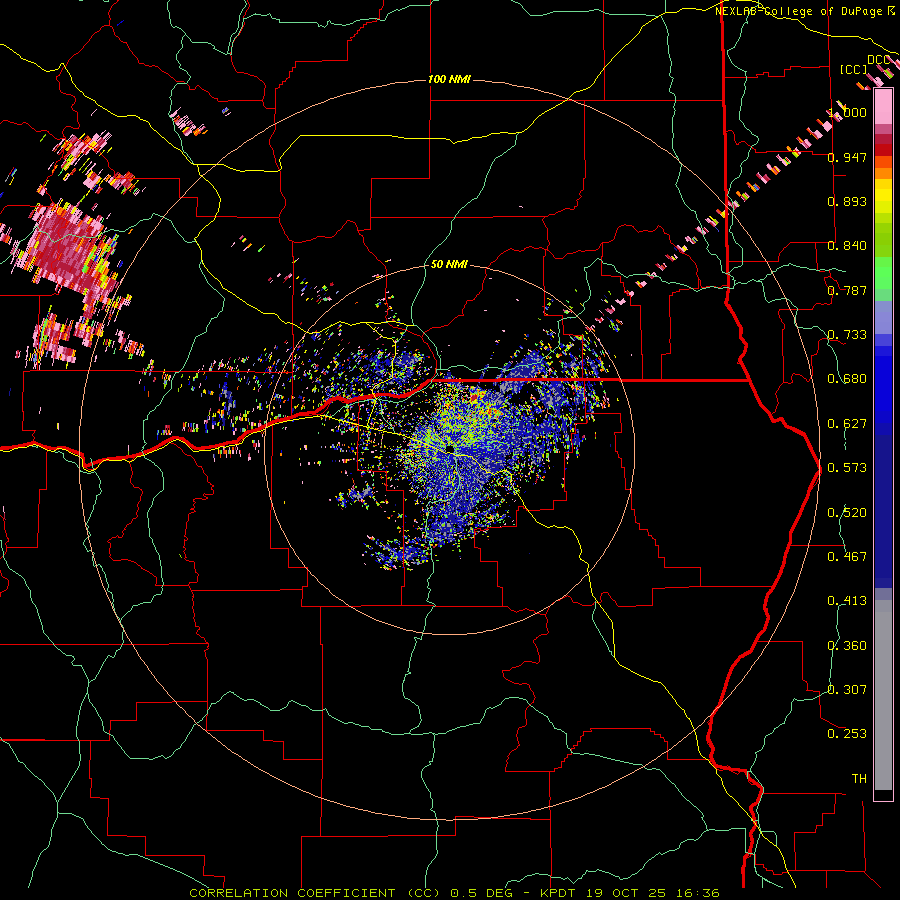Click the 16:36 timestamp in the caption
The height and width of the screenshot is (900, 900).
point(697,893)
